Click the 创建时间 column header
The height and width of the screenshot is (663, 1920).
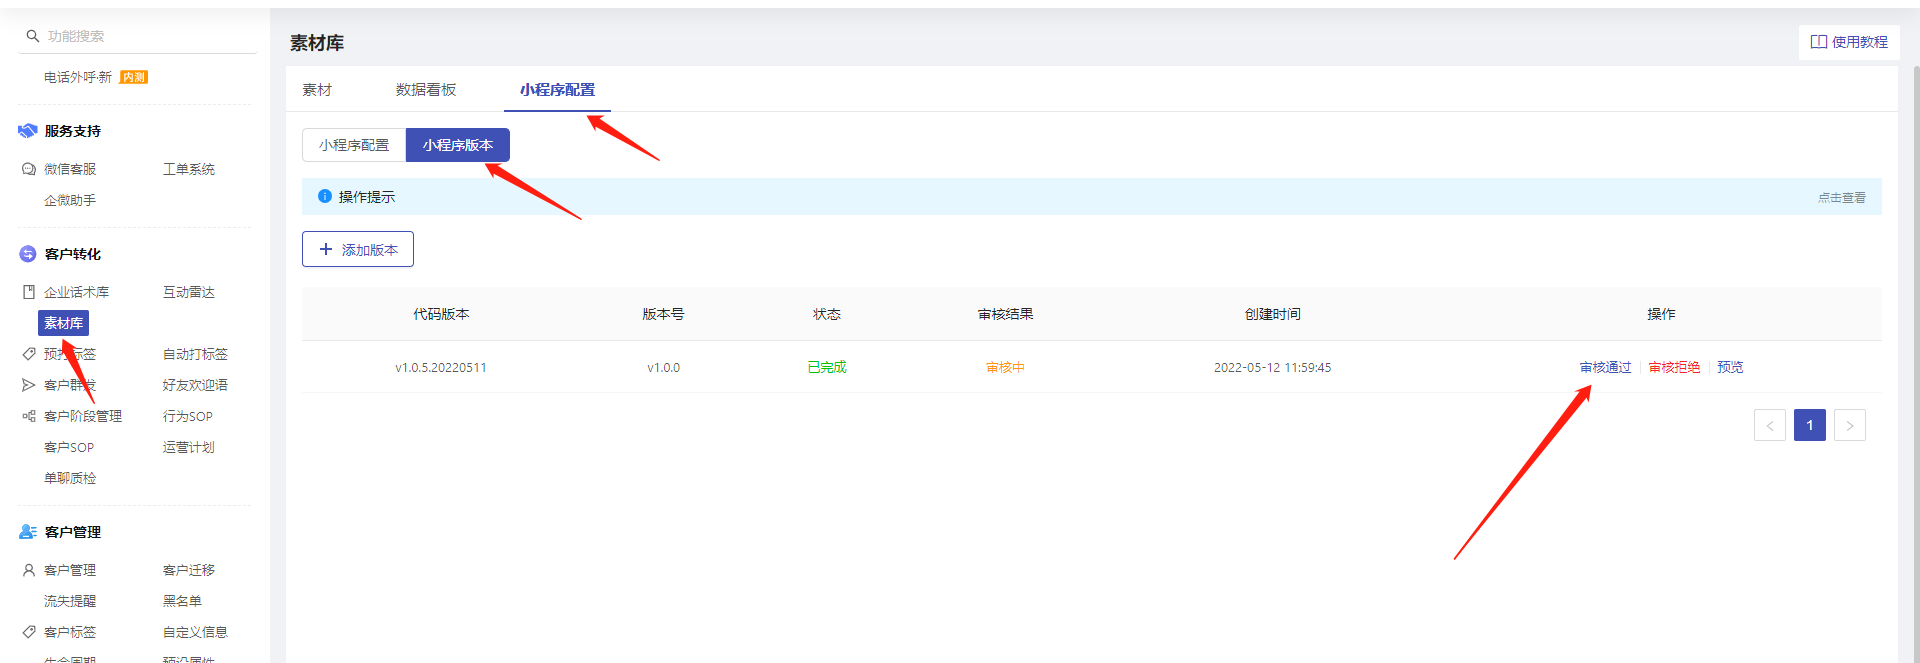(1272, 314)
